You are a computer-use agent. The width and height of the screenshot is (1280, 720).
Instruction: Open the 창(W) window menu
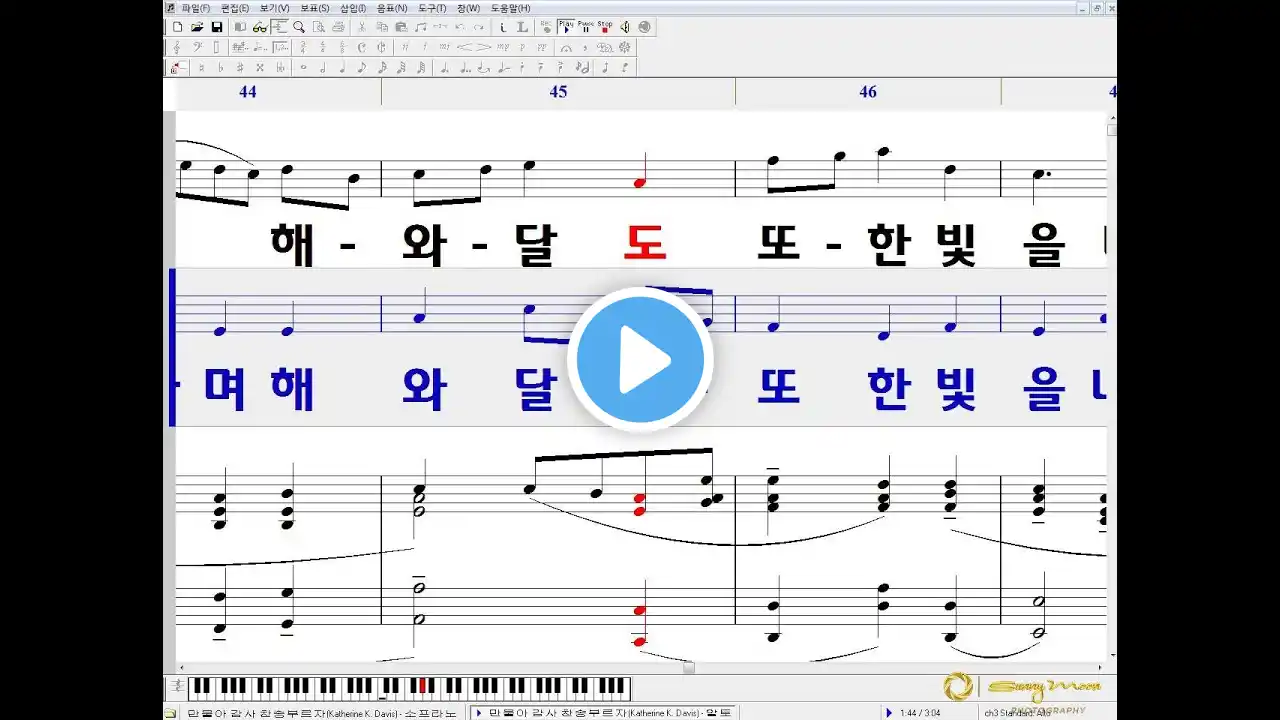point(469,8)
